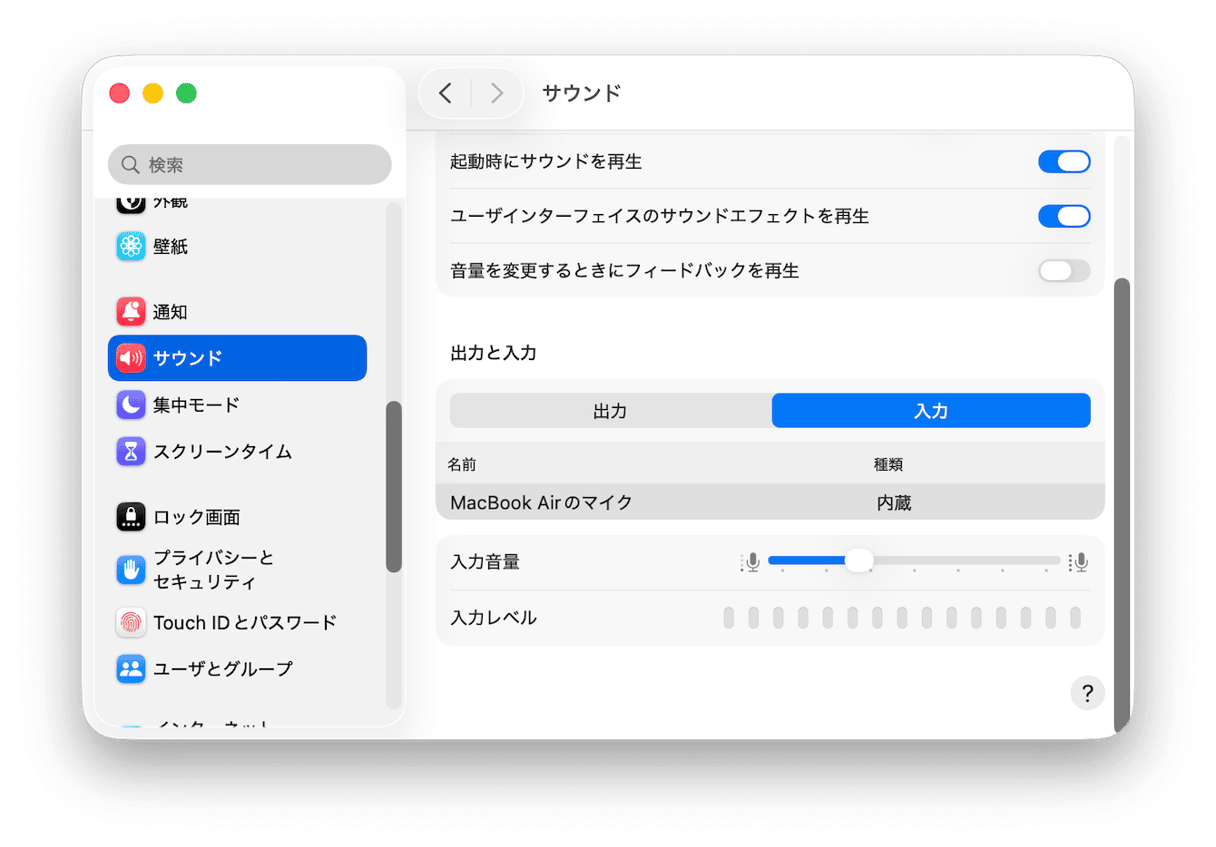Click the Touch ID fingerprint icon
This screenshot has width=1216, height=847.
(131, 622)
